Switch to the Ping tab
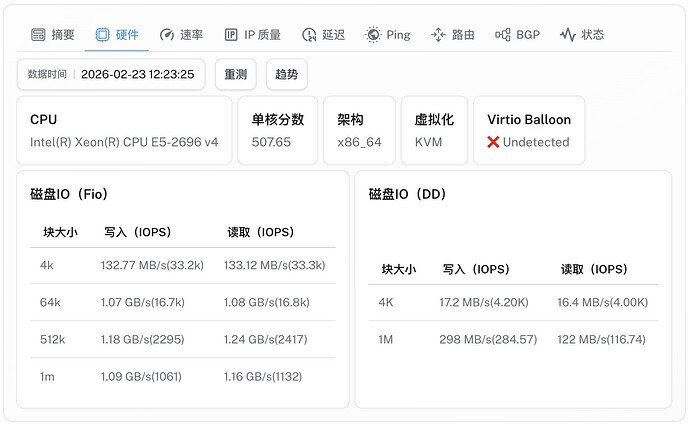This screenshot has width=690, height=427. tap(388, 34)
